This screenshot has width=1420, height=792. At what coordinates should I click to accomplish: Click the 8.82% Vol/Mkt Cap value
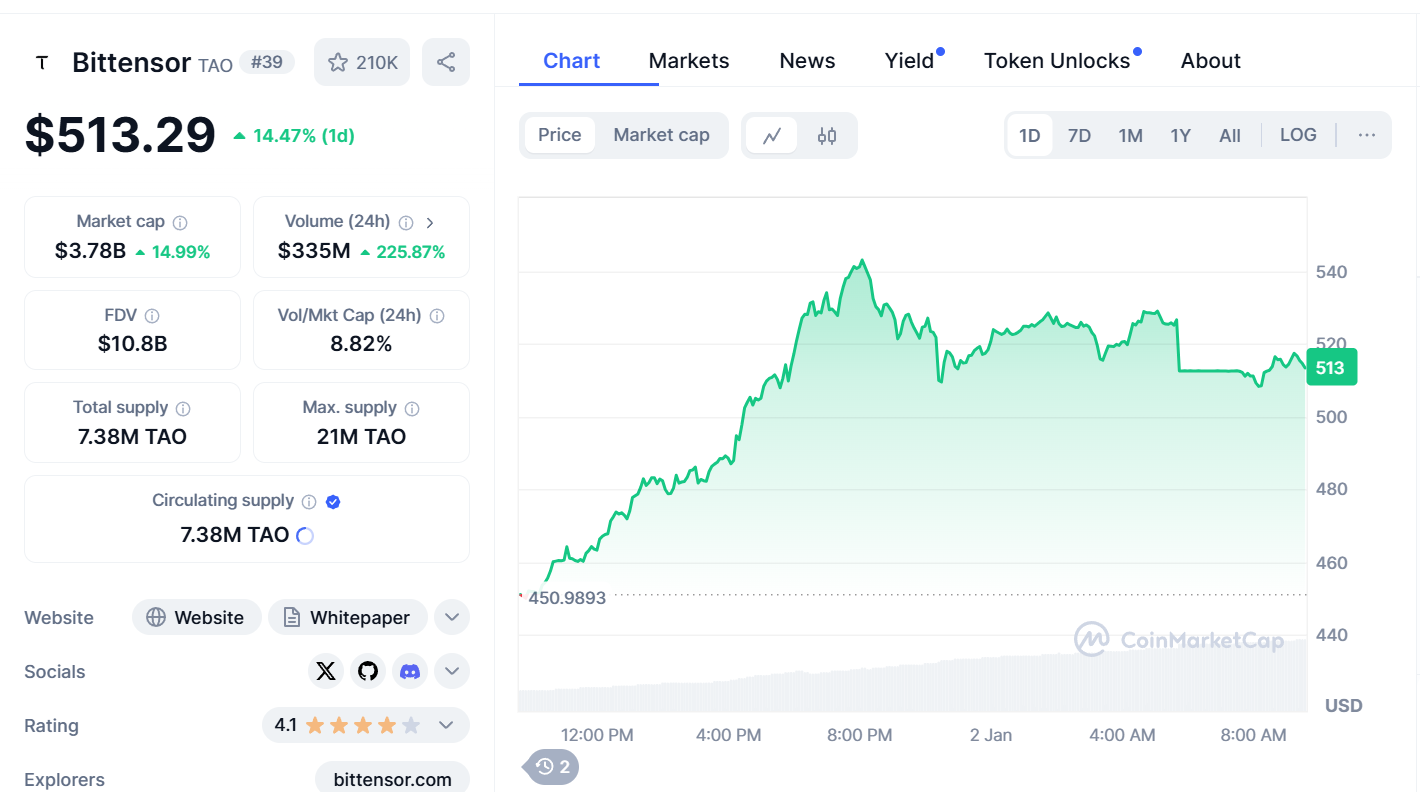click(361, 344)
